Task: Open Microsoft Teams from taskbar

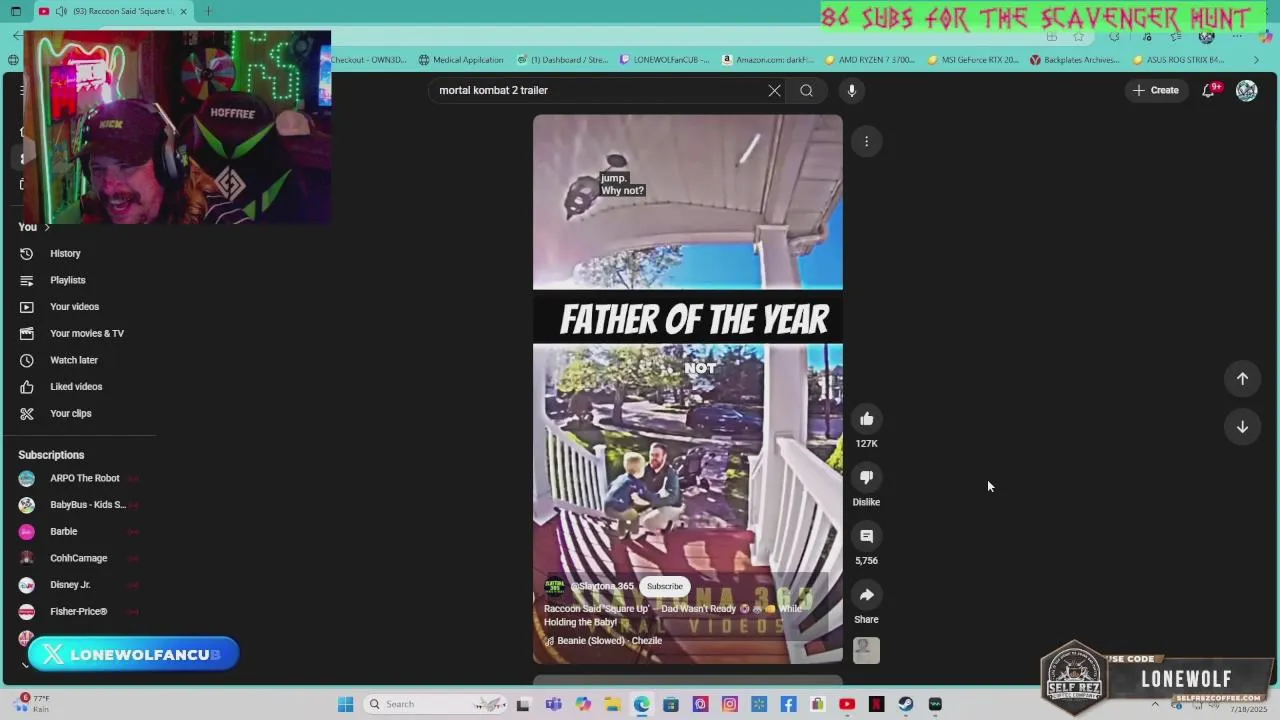Action: coord(553,704)
